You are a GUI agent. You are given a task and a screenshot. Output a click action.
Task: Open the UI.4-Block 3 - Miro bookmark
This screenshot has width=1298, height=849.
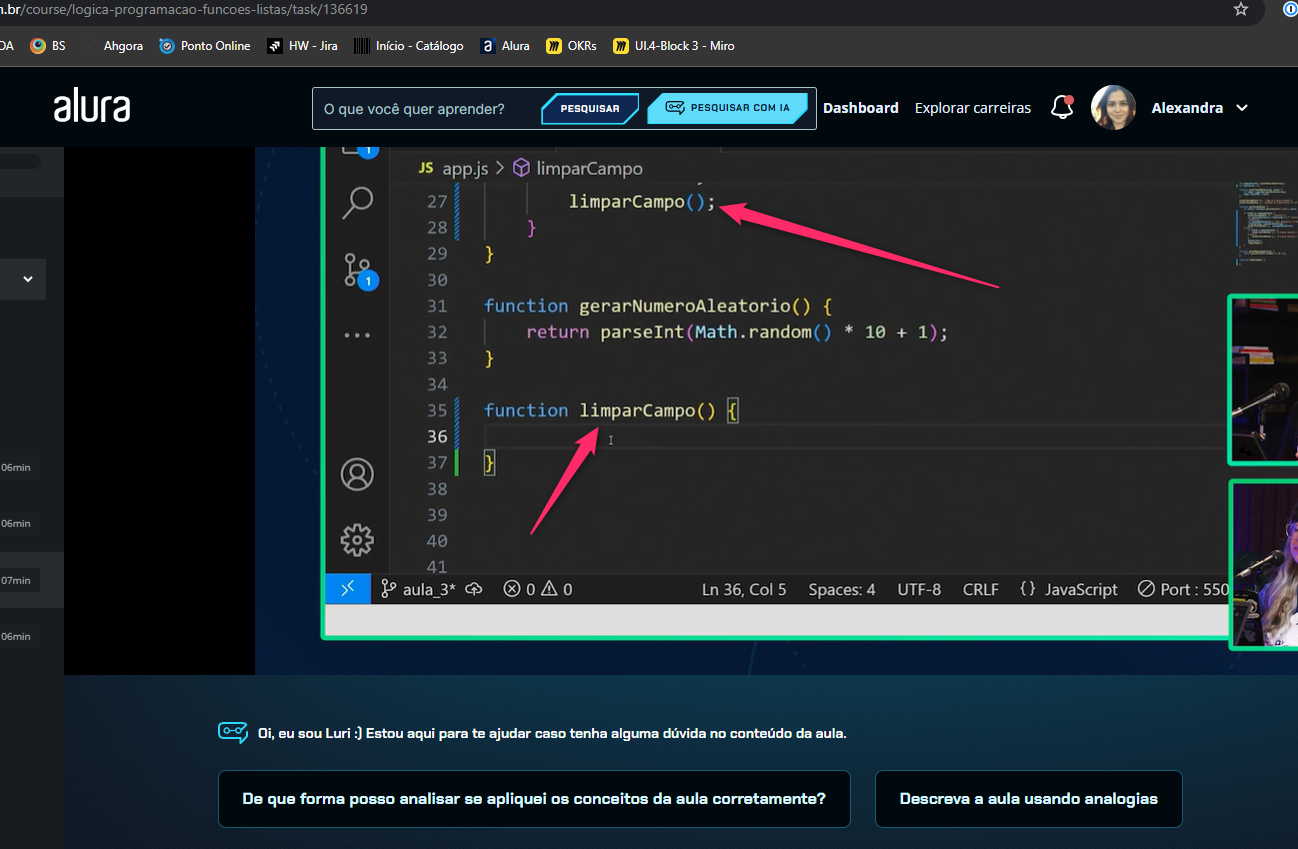point(674,46)
